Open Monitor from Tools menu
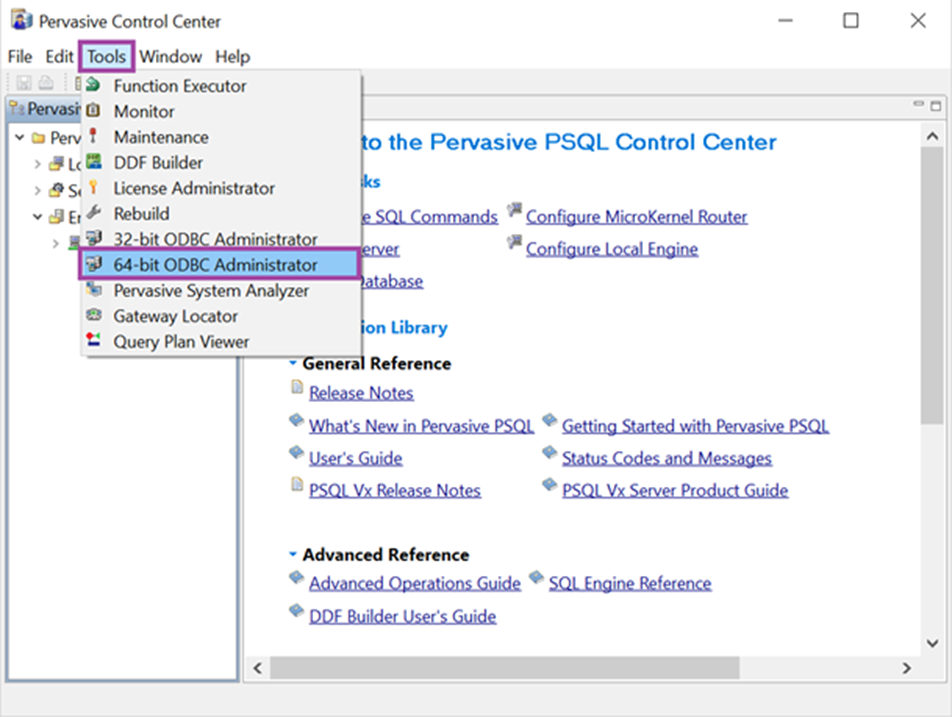Screen dimensions: 952x717 pos(221,111)
